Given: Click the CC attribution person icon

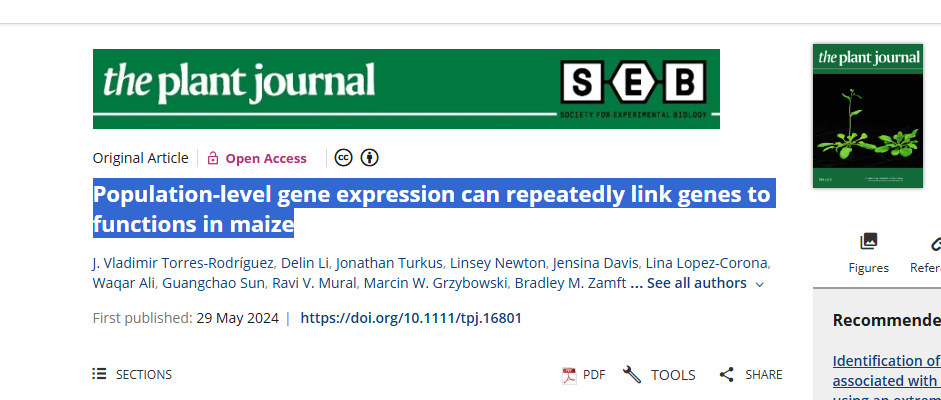Looking at the screenshot, I should [370, 158].
